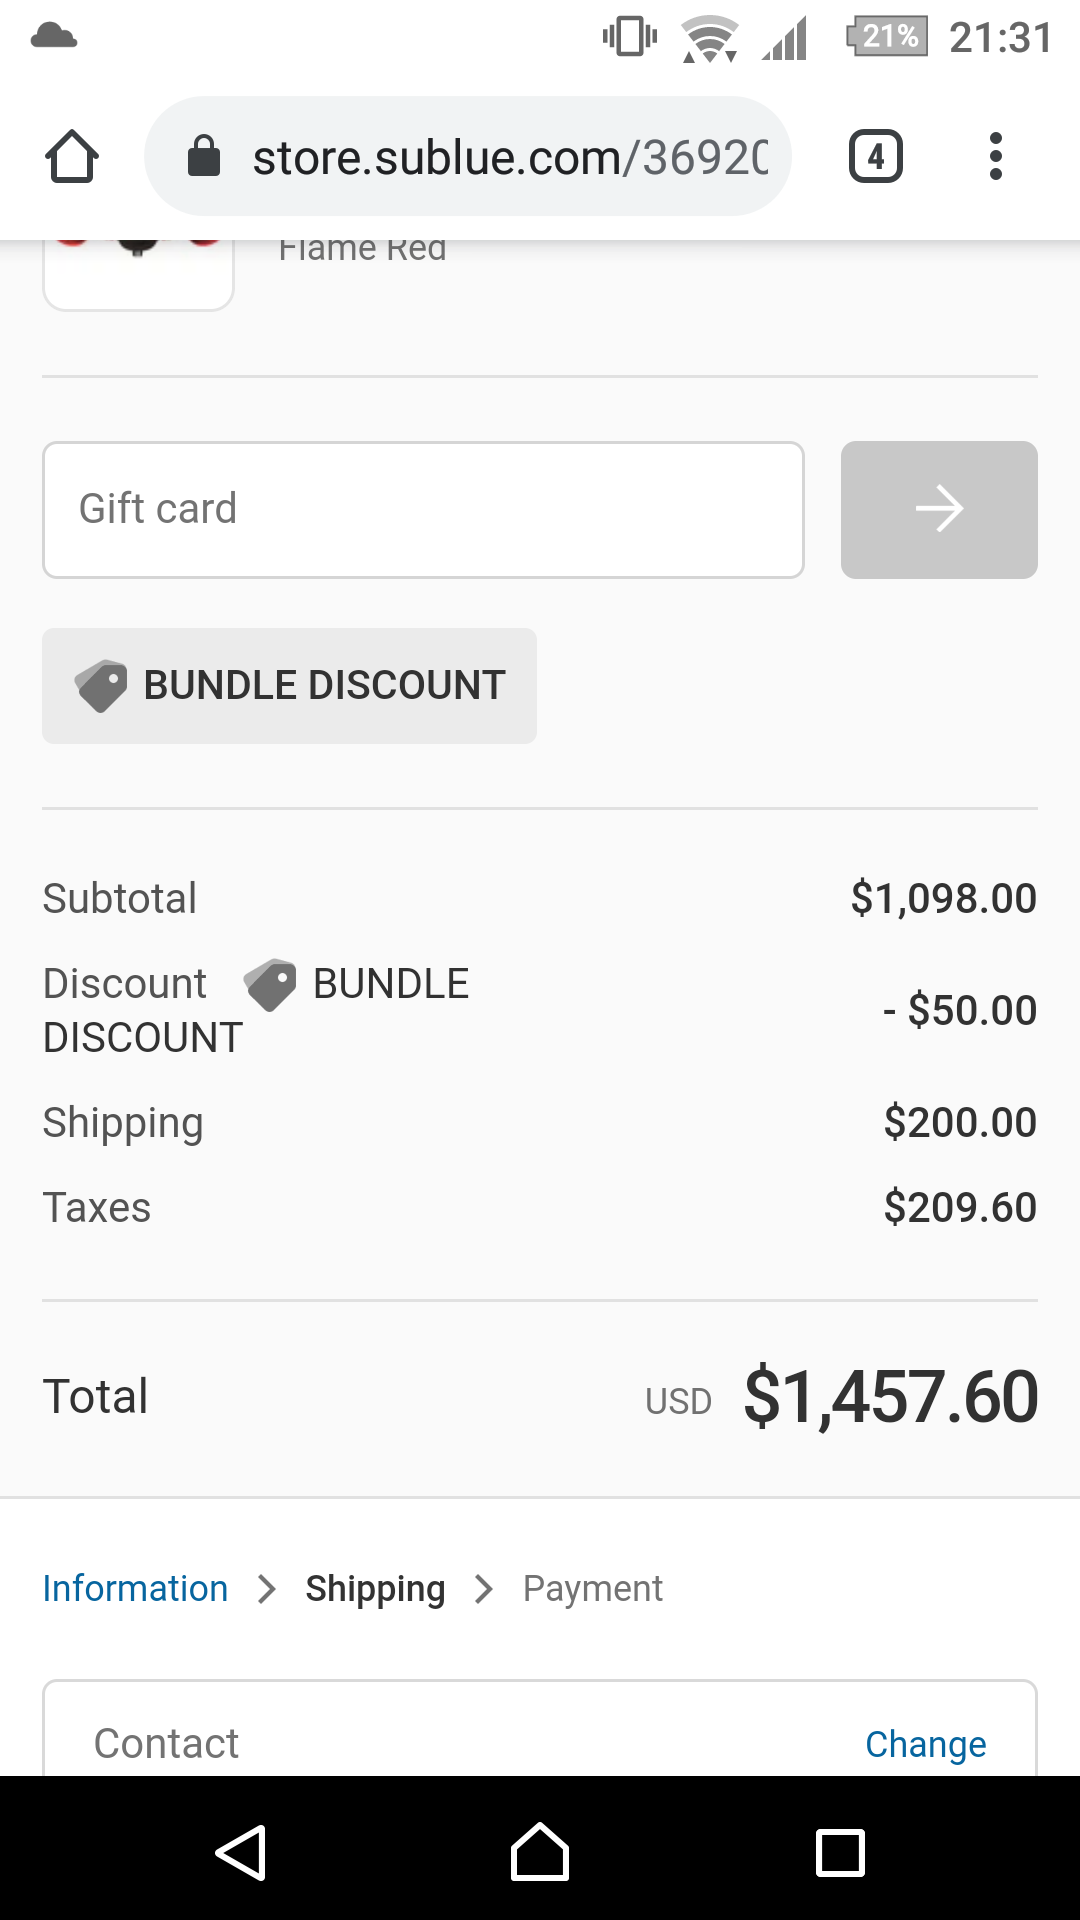Go to the Information breadcrumb step
This screenshot has width=1080, height=1920.
click(135, 1588)
